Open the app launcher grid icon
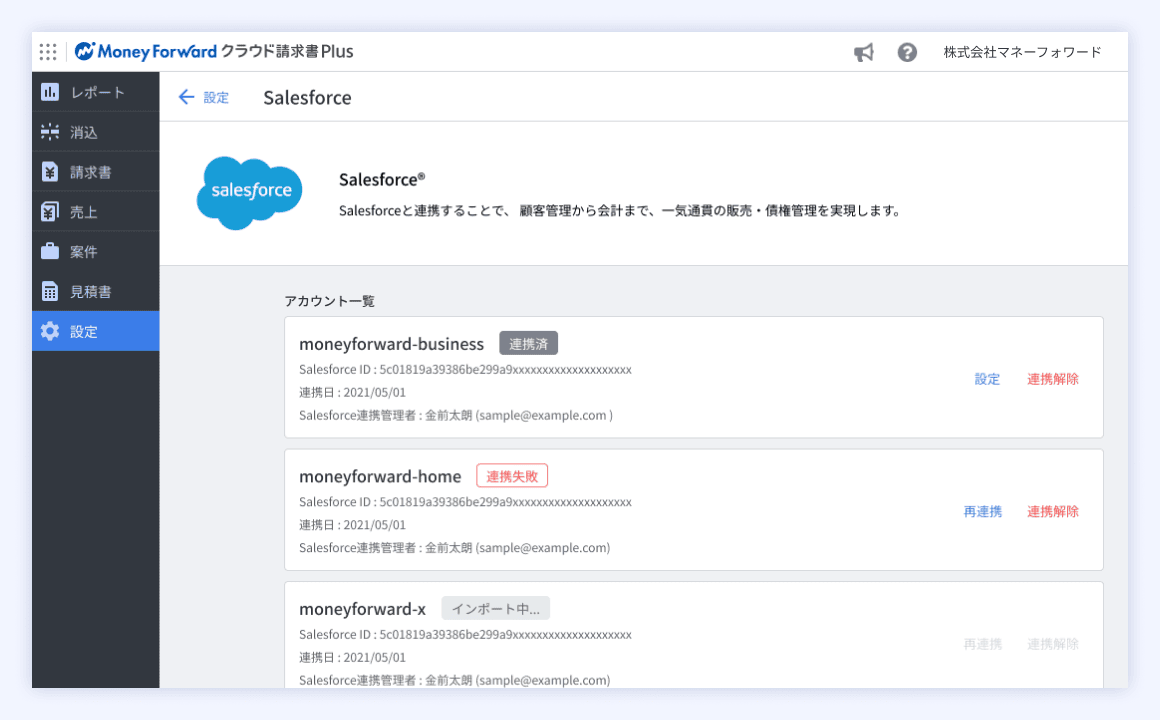1160x720 pixels. tap(48, 52)
